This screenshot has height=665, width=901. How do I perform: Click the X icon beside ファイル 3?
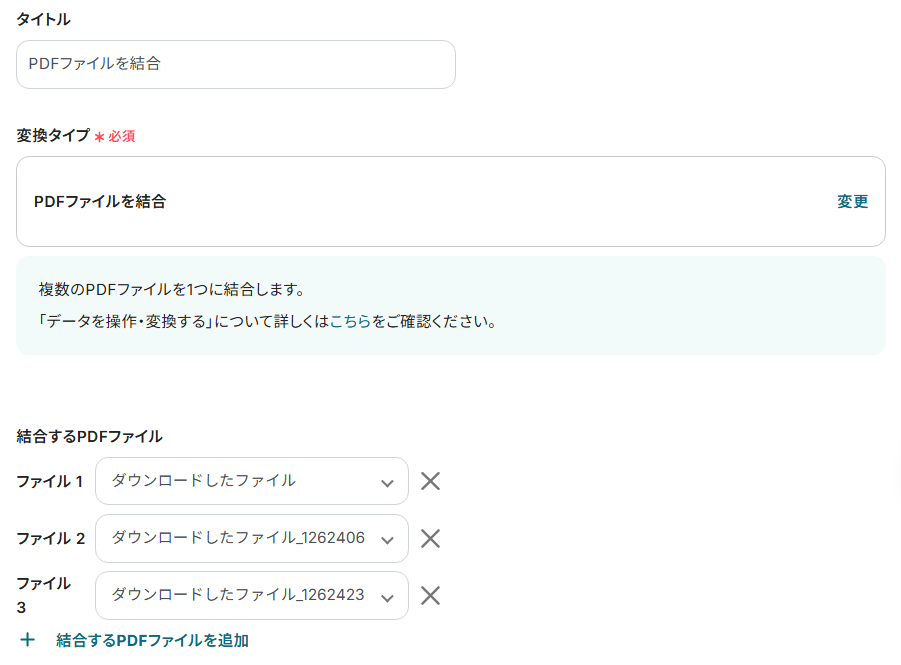430,595
